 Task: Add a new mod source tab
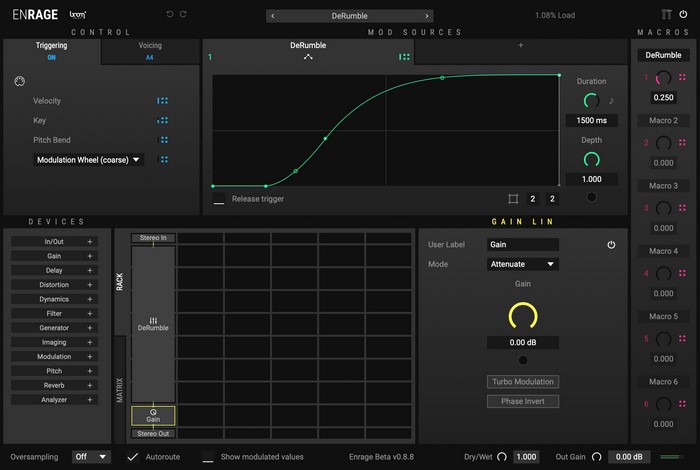tap(520, 46)
